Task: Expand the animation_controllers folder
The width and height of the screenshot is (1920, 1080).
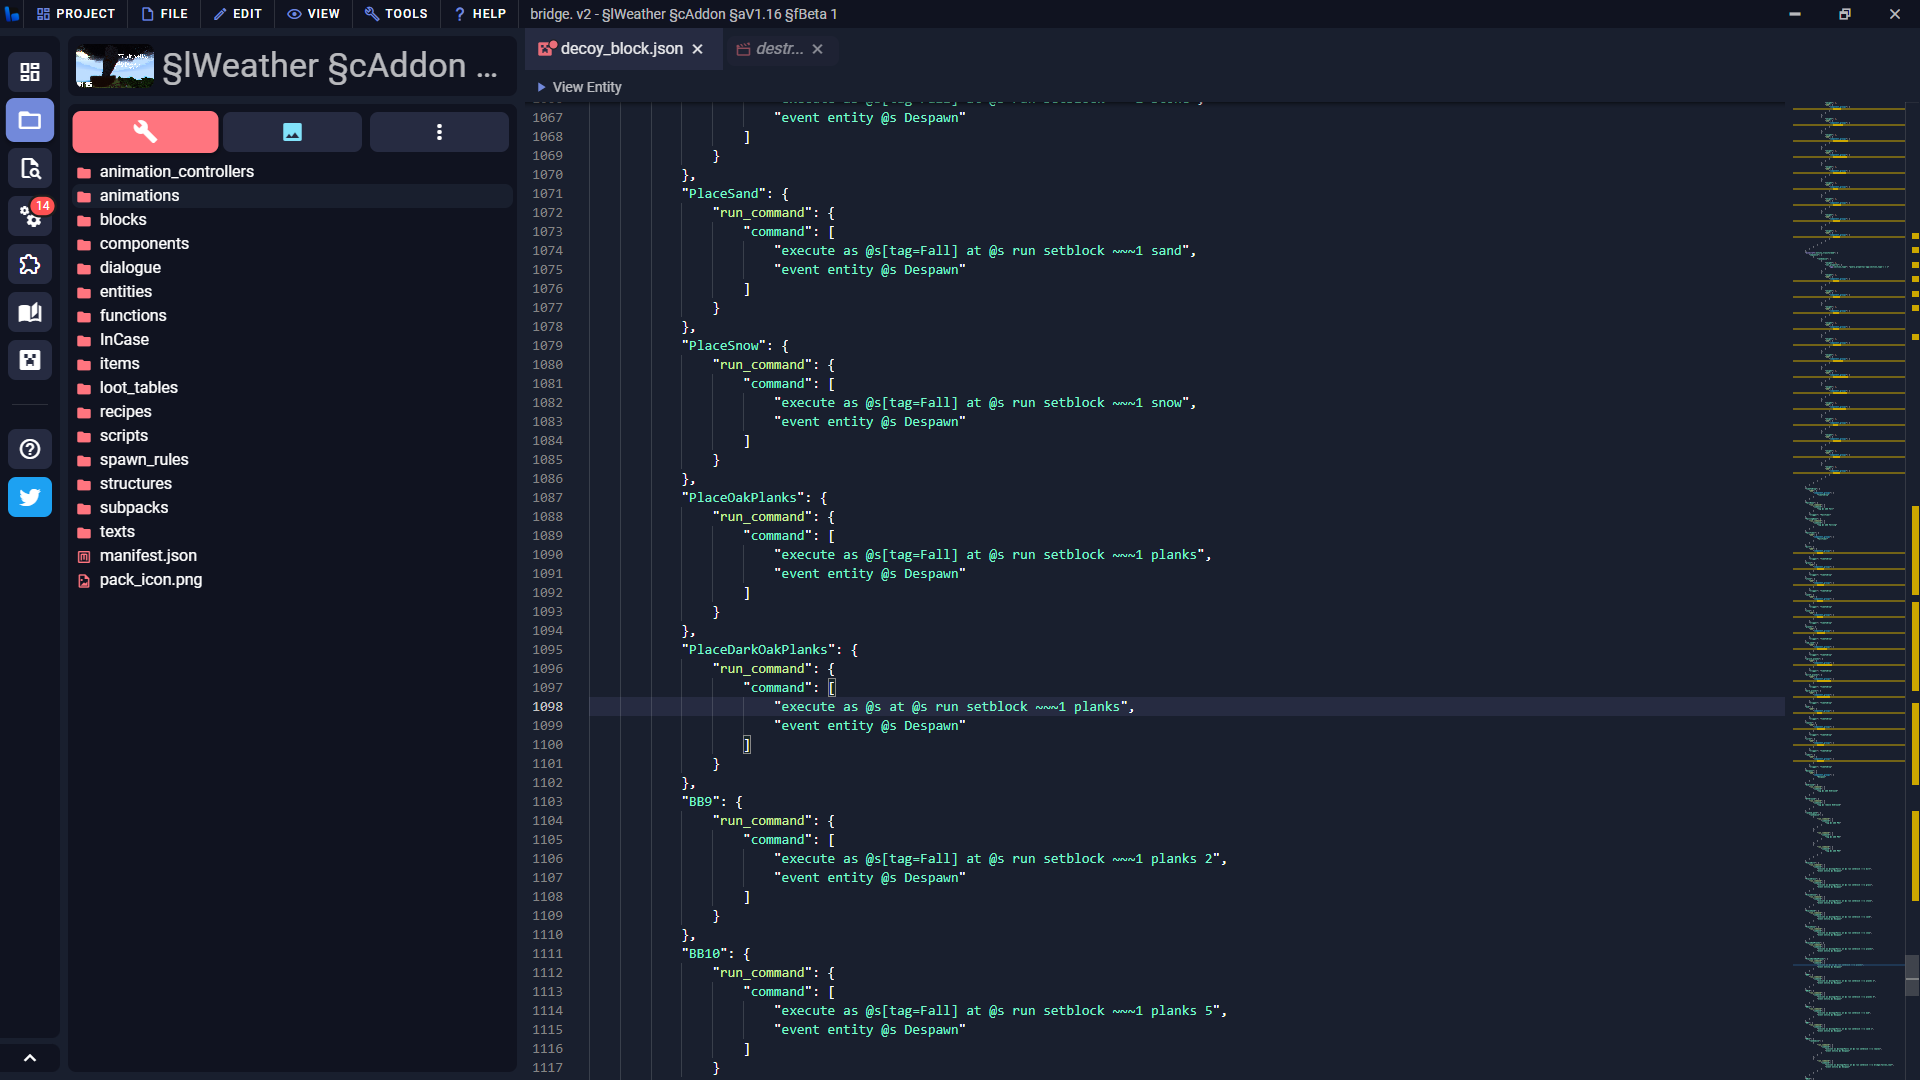Action: 176,172
